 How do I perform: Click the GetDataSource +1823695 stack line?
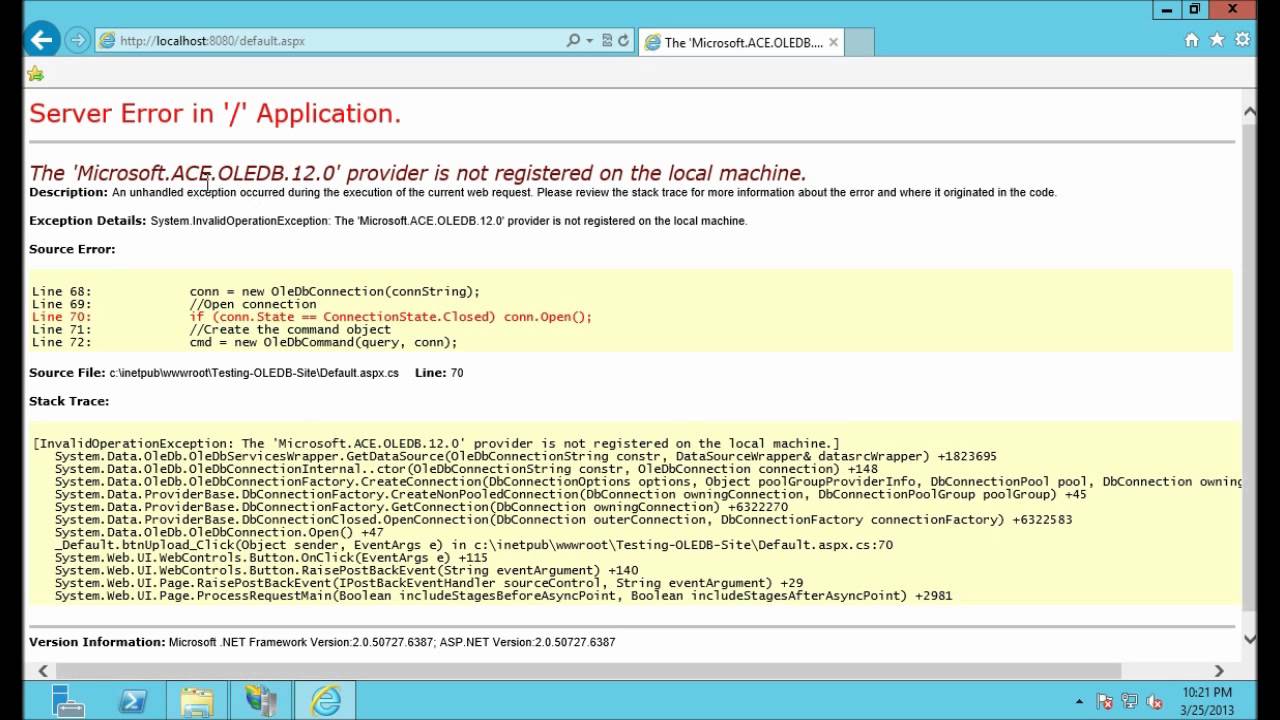(526, 456)
